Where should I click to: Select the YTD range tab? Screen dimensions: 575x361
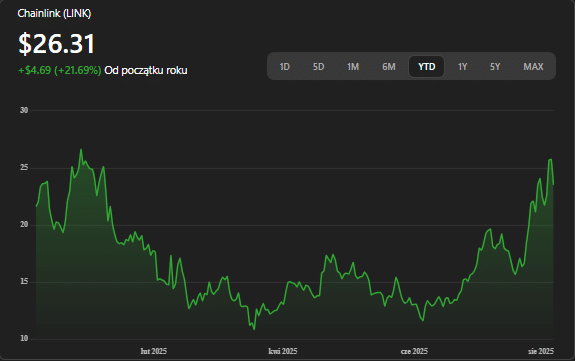[426, 66]
